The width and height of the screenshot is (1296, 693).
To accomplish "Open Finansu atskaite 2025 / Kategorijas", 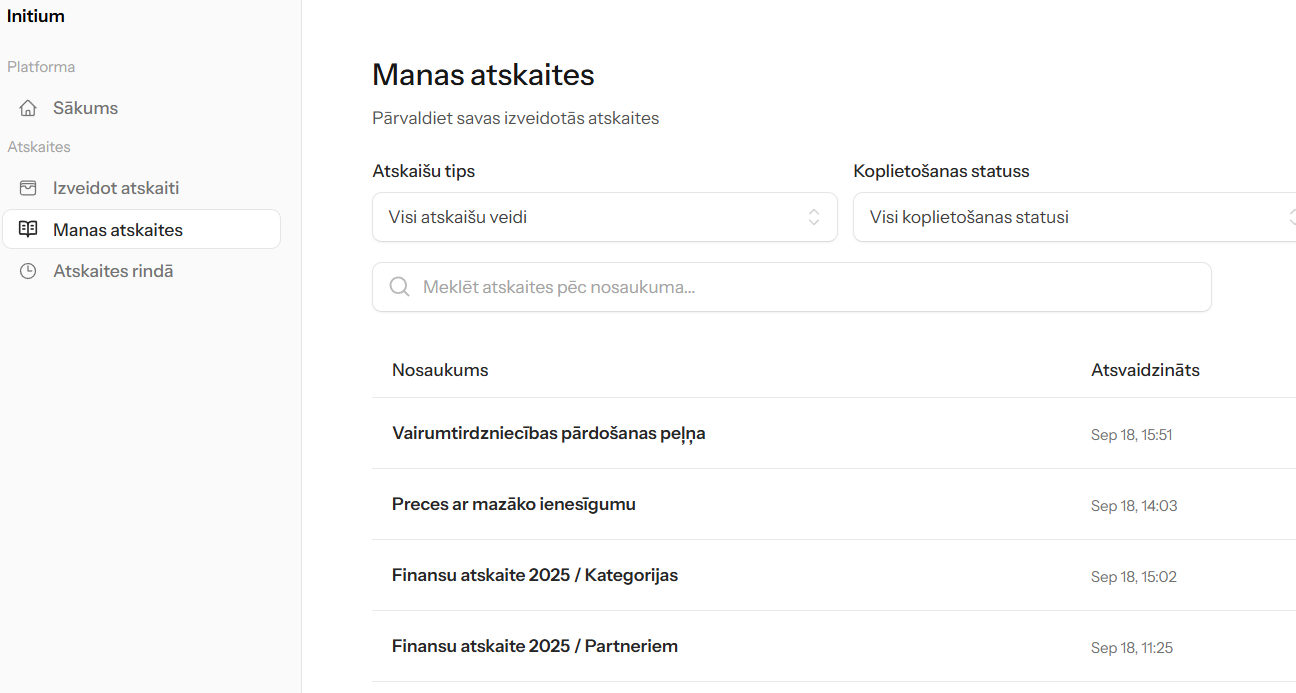I will (x=534, y=576).
